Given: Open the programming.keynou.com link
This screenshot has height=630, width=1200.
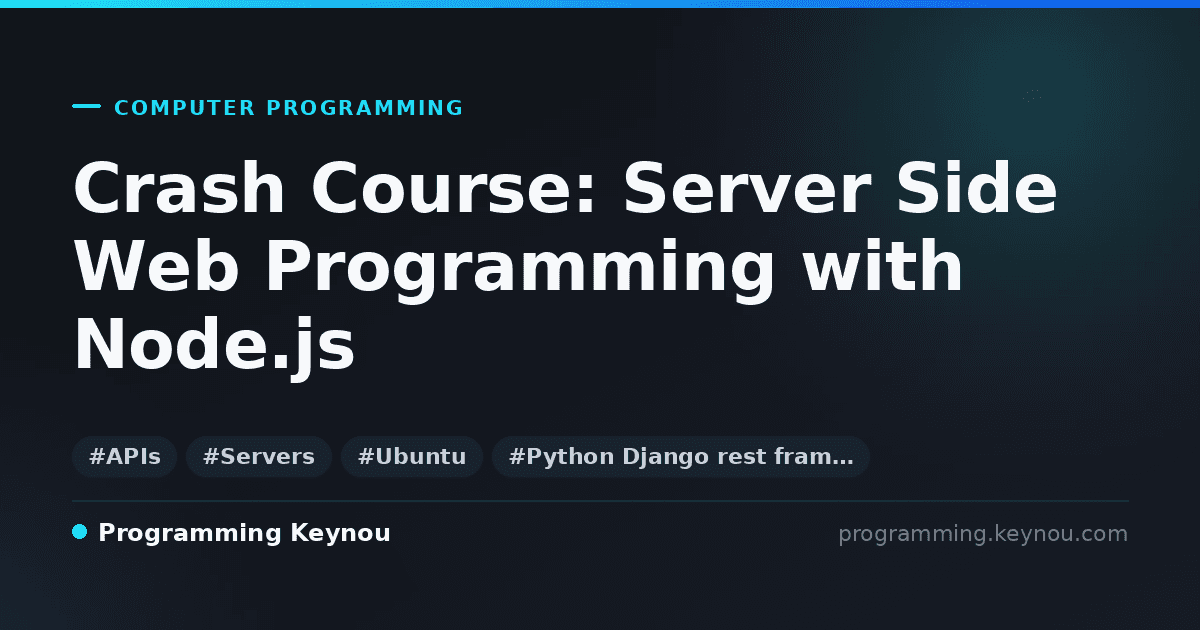Looking at the screenshot, I should point(983,534).
